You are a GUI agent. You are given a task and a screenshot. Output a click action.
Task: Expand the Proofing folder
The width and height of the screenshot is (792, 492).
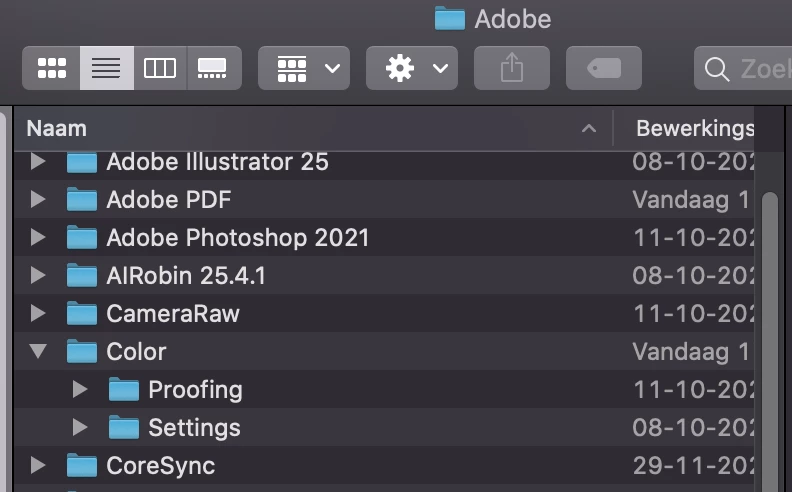click(81, 389)
